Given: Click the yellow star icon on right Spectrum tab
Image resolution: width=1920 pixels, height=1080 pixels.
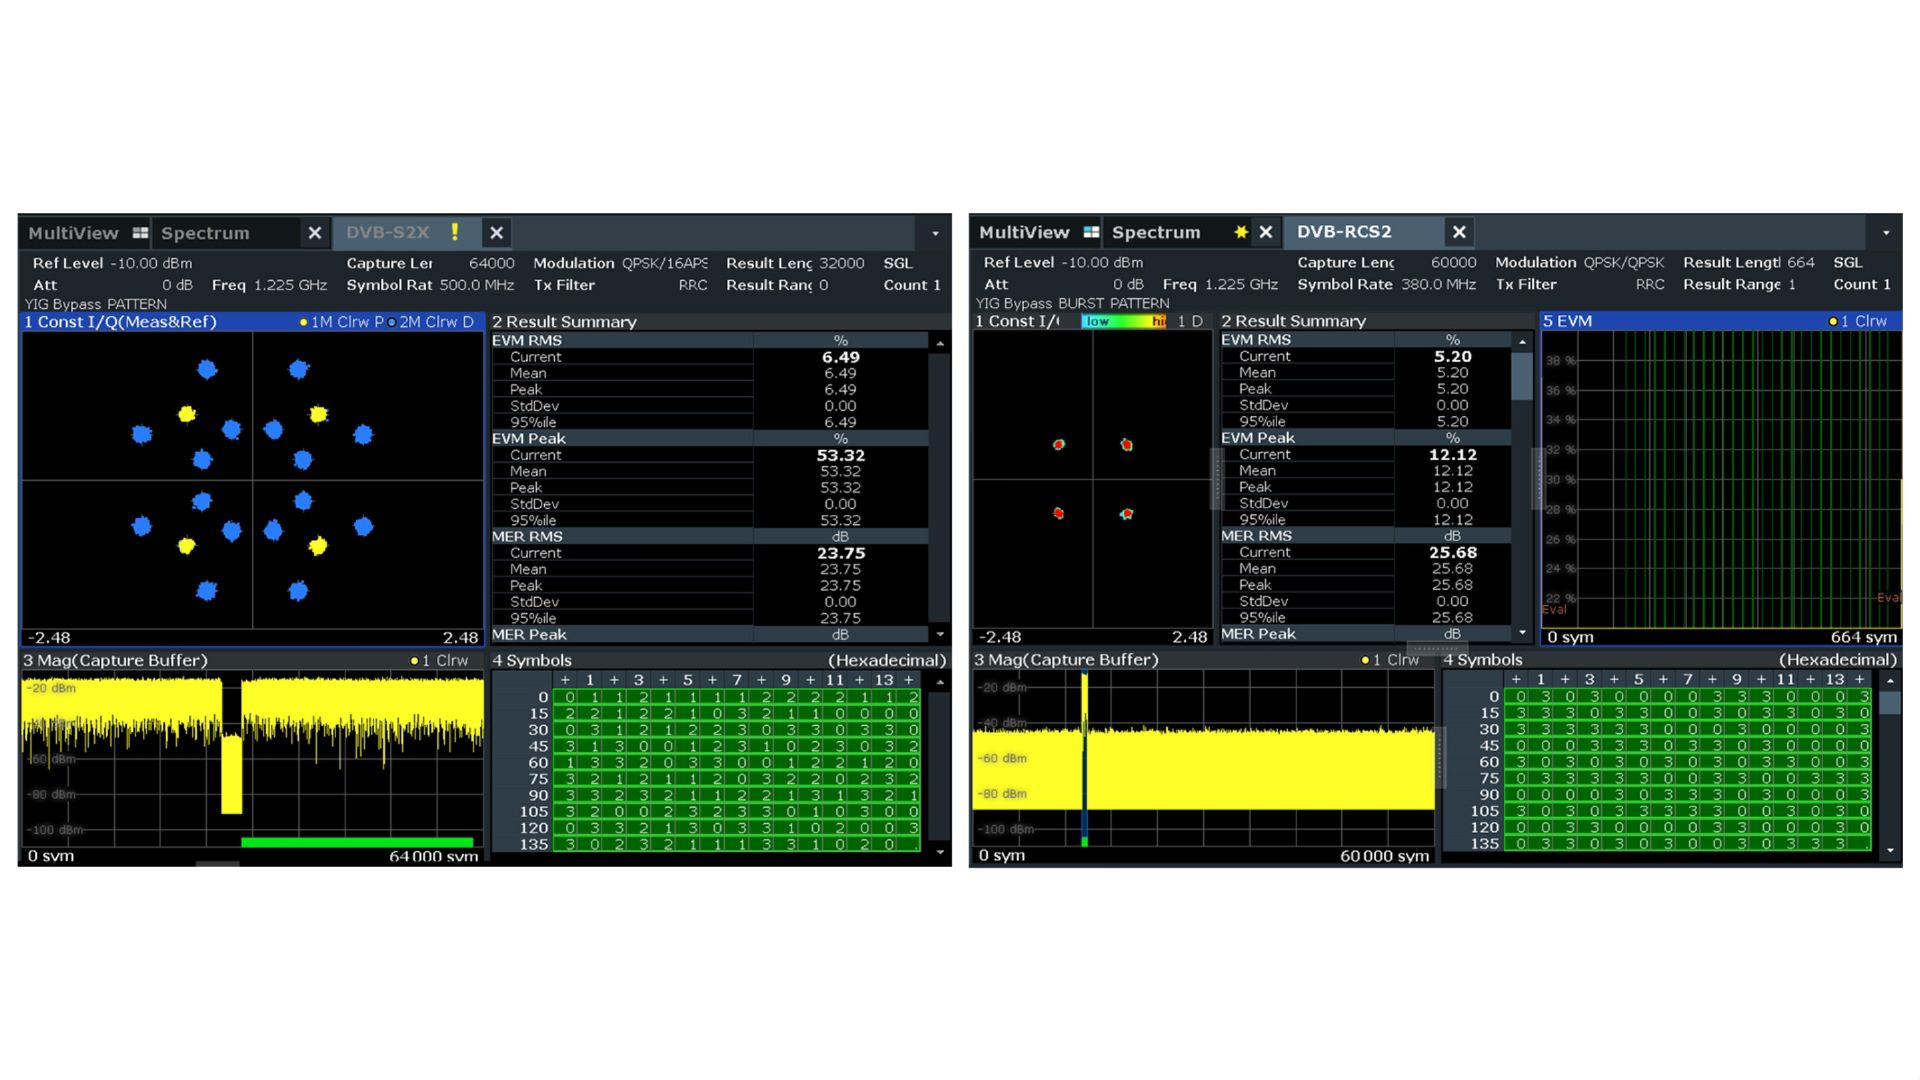Looking at the screenshot, I should tap(1241, 232).
